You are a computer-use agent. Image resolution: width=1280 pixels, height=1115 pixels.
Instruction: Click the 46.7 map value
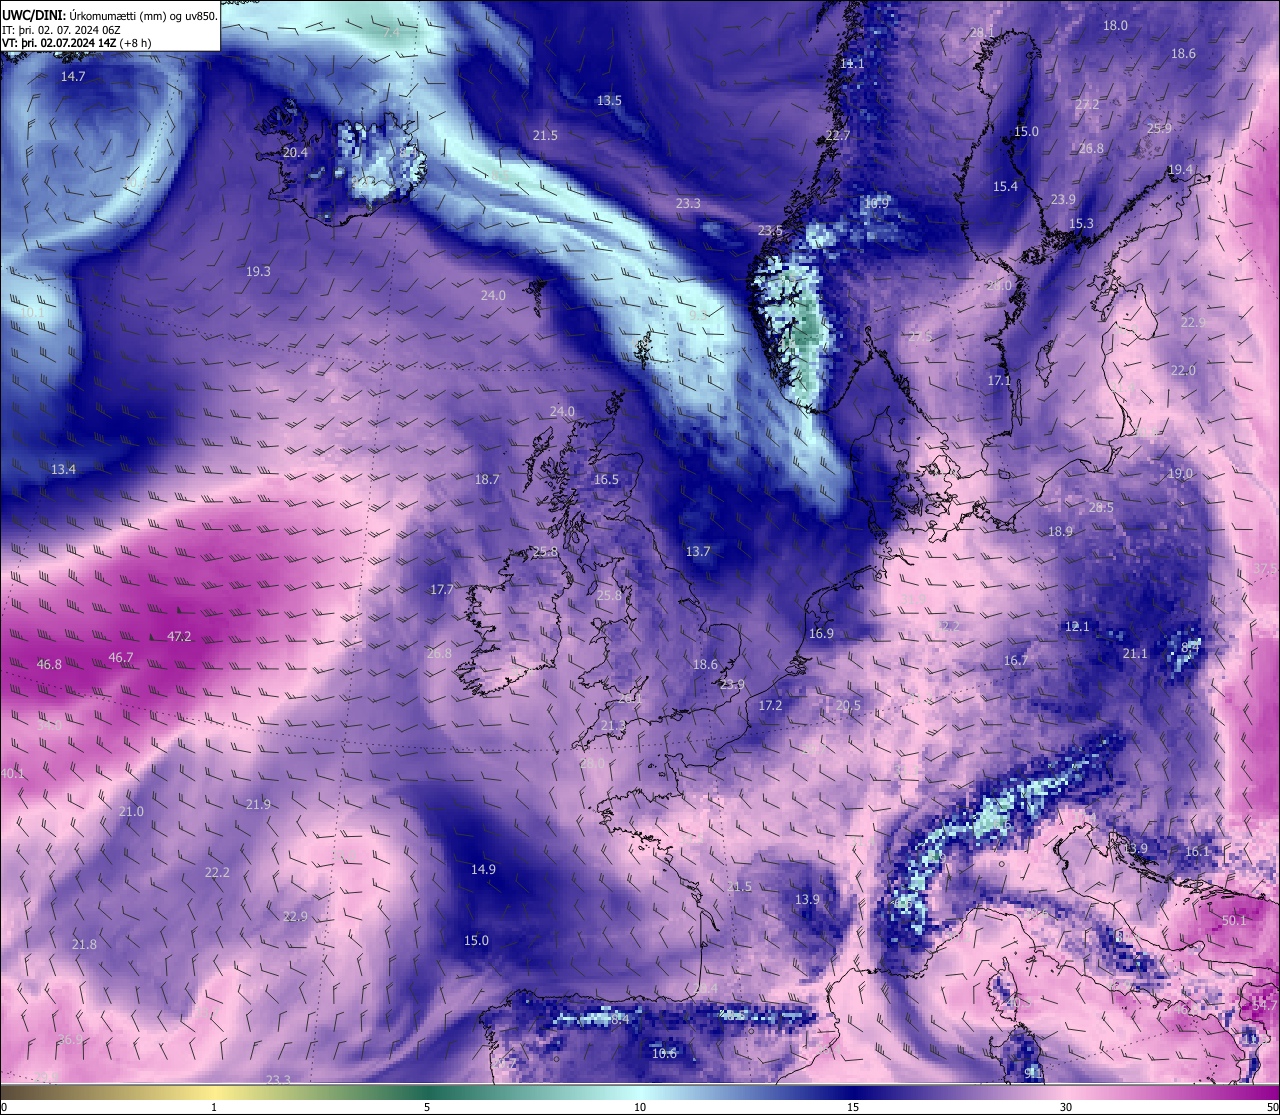[x=121, y=657]
